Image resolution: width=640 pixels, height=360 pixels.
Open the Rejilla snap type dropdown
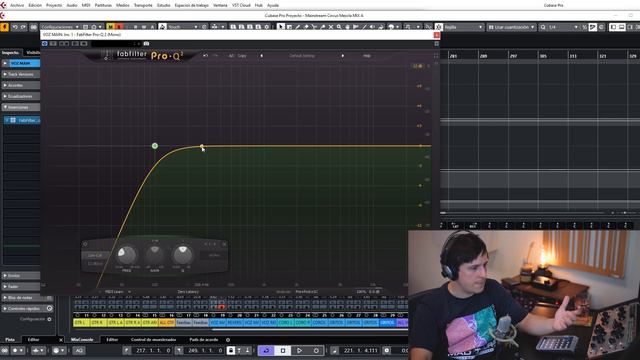463,27
